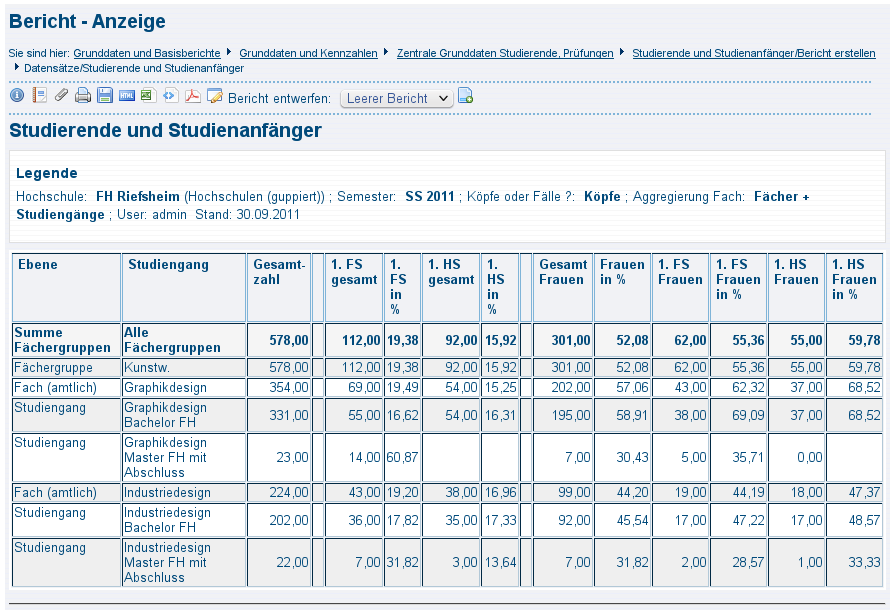Click the value 60,87 in 1. FS in %
Viewport: 891px width, 610px height.
coord(402,457)
